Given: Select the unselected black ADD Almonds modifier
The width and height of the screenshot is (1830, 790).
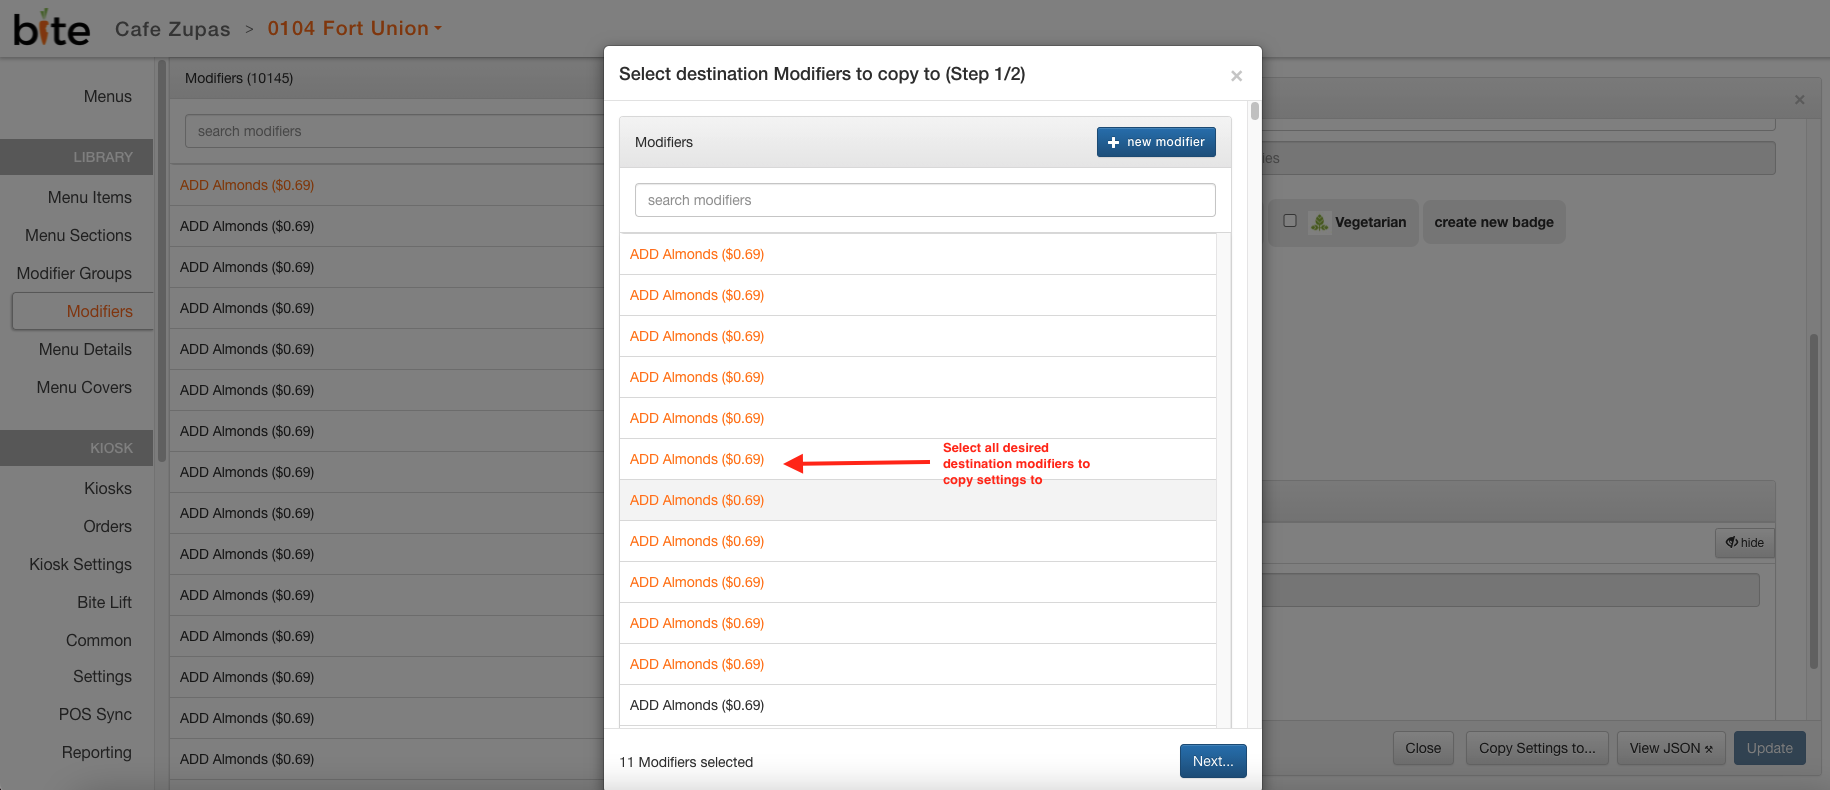Looking at the screenshot, I should point(697,705).
